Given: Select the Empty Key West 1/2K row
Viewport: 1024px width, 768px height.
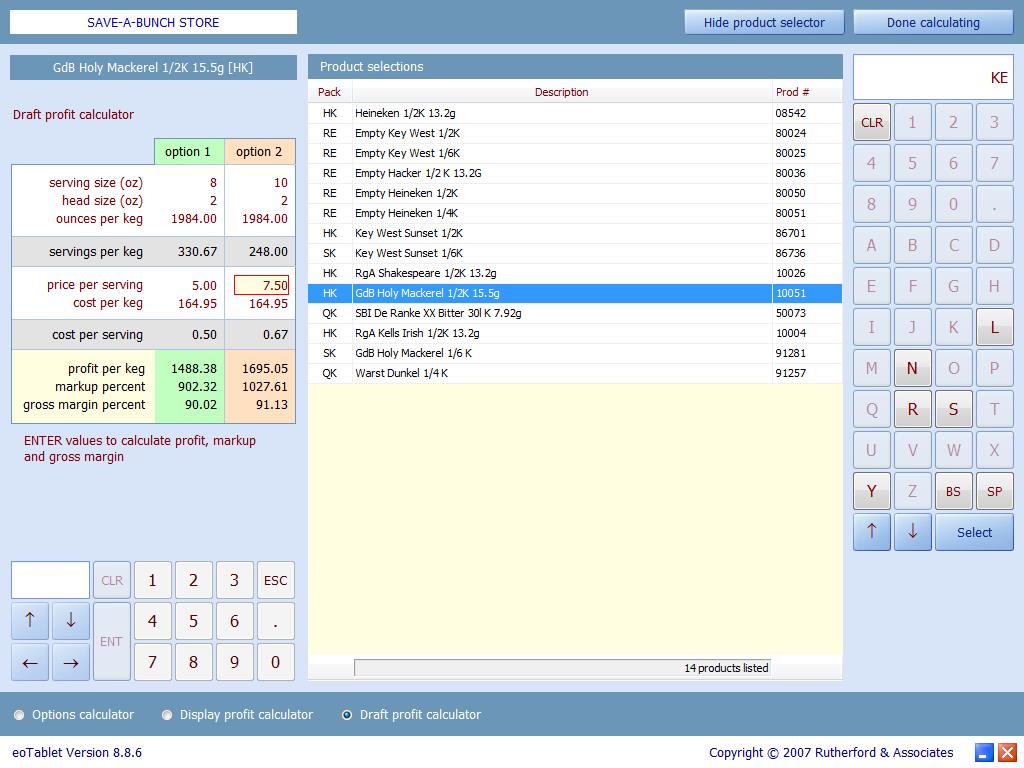Looking at the screenshot, I should tap(575, 133).
